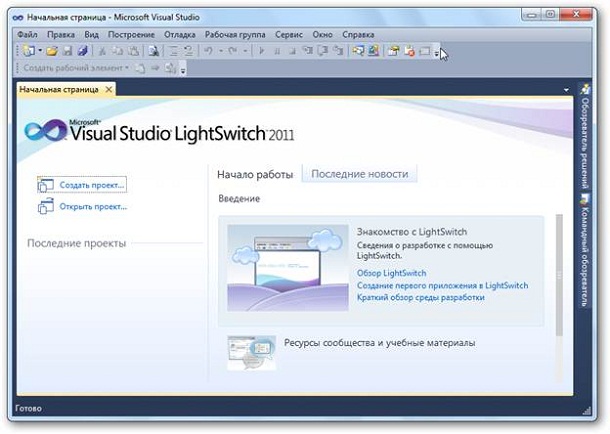Image resolution: width=610 pixels, height=434 pixels.
Task: Expand the Обозреватель решений side panel
Action: pyautogui.click(x=584, y=136)
